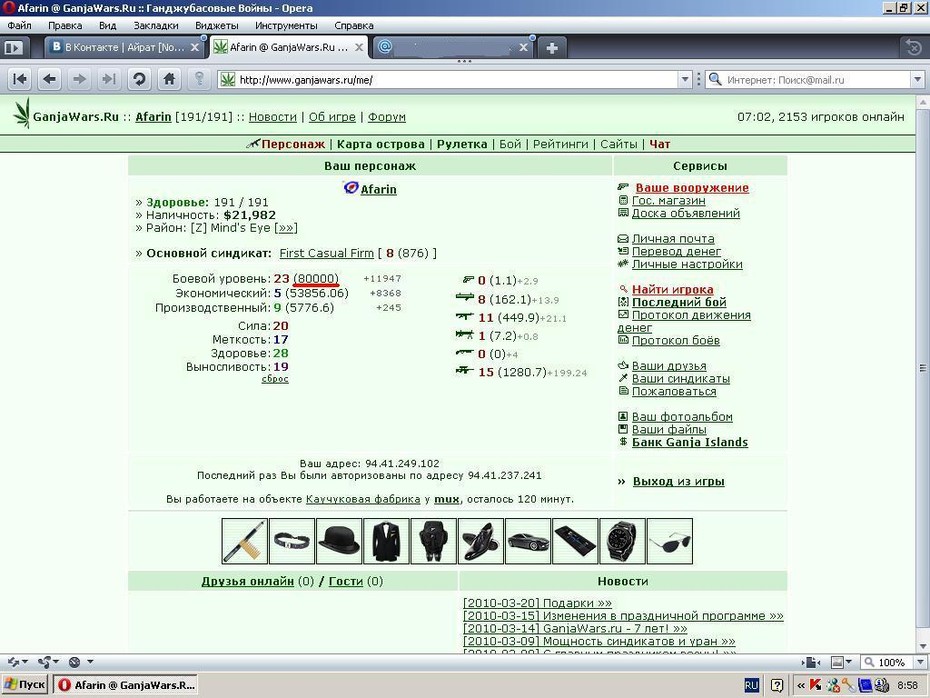Open a new tab with plus button
This screenshot has width=930, height=698.
click(x=552, y=48)
